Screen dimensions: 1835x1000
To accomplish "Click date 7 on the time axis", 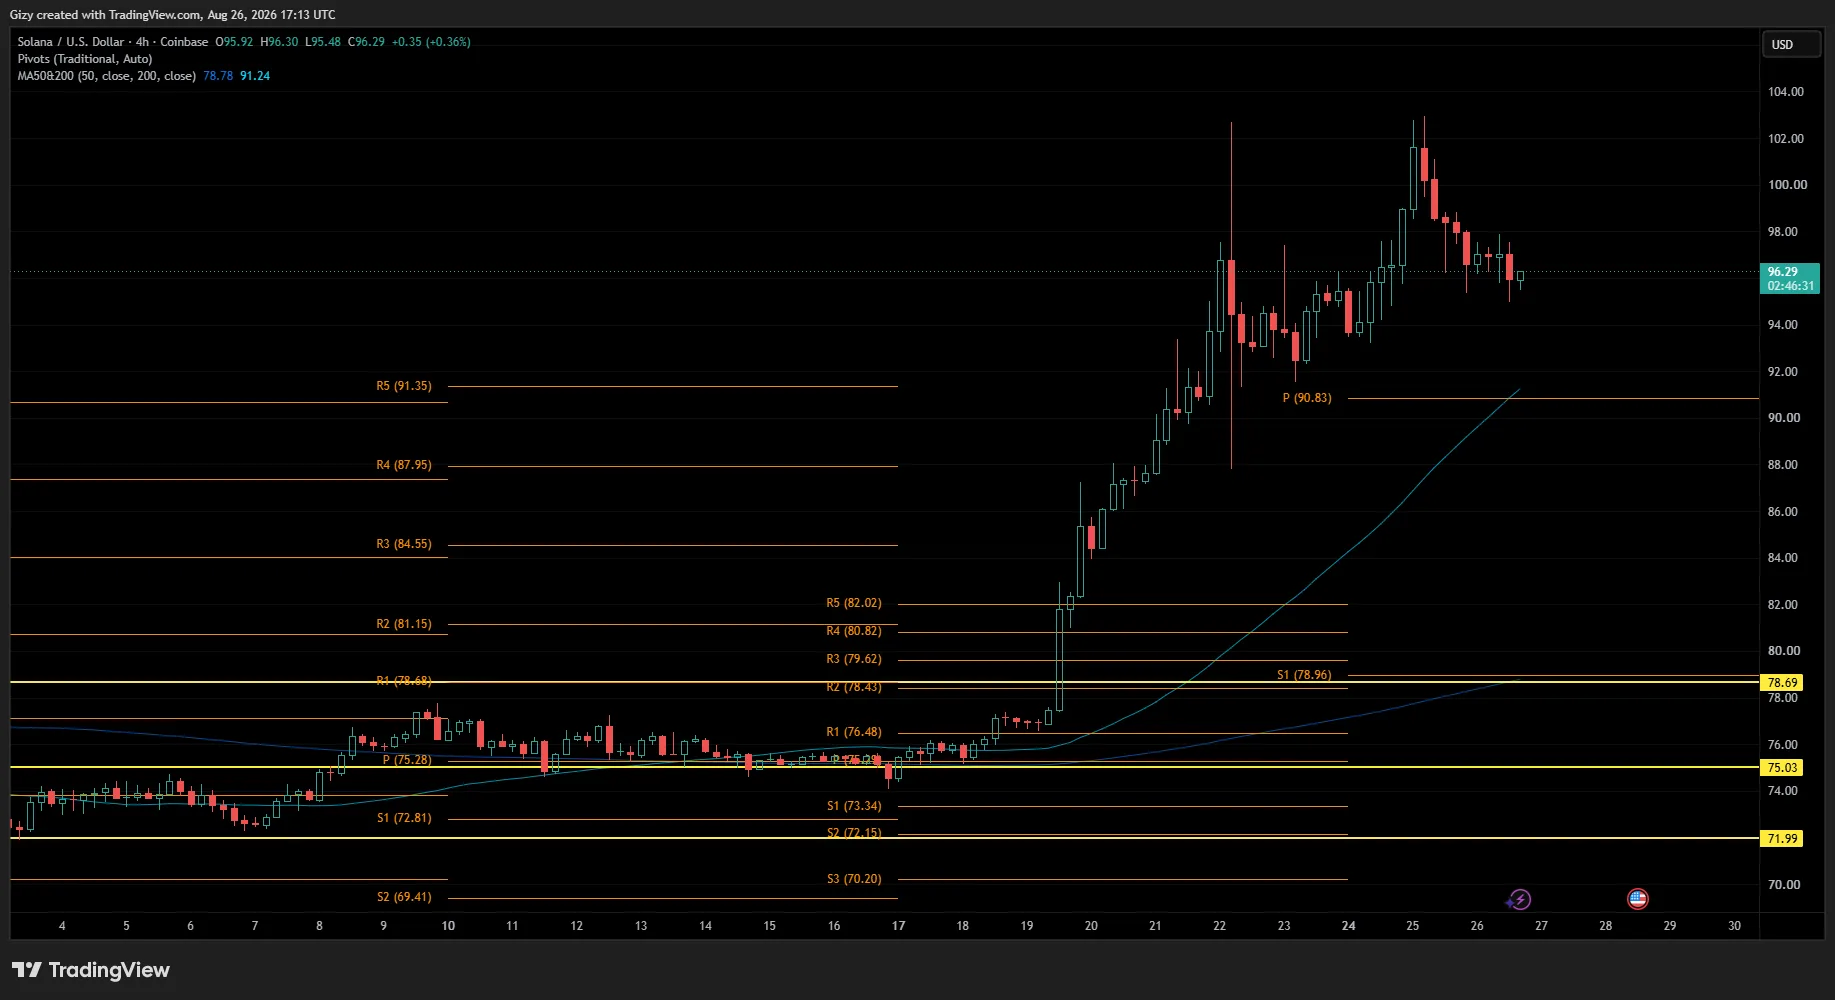I will point(255,926).
